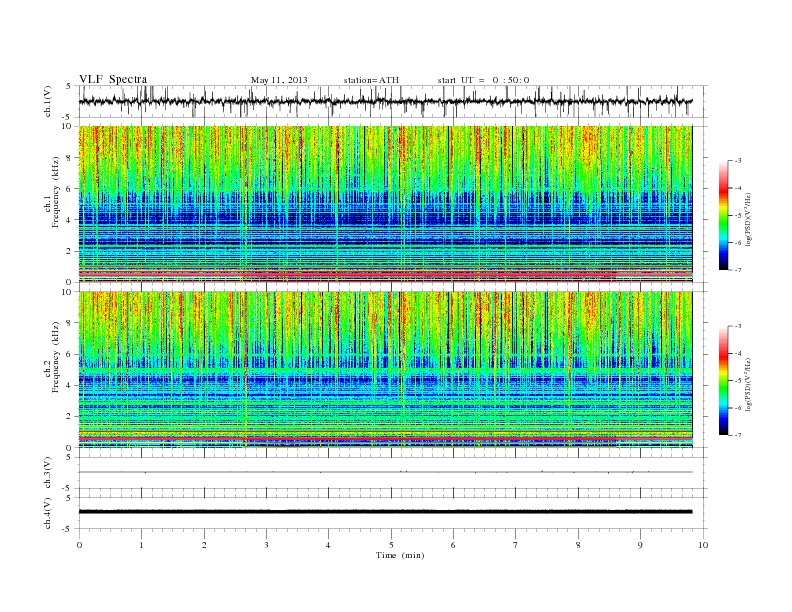The image size is (792, 612).
Task: Click the "7" tick label on the time axis
Action: pos(516,545)
